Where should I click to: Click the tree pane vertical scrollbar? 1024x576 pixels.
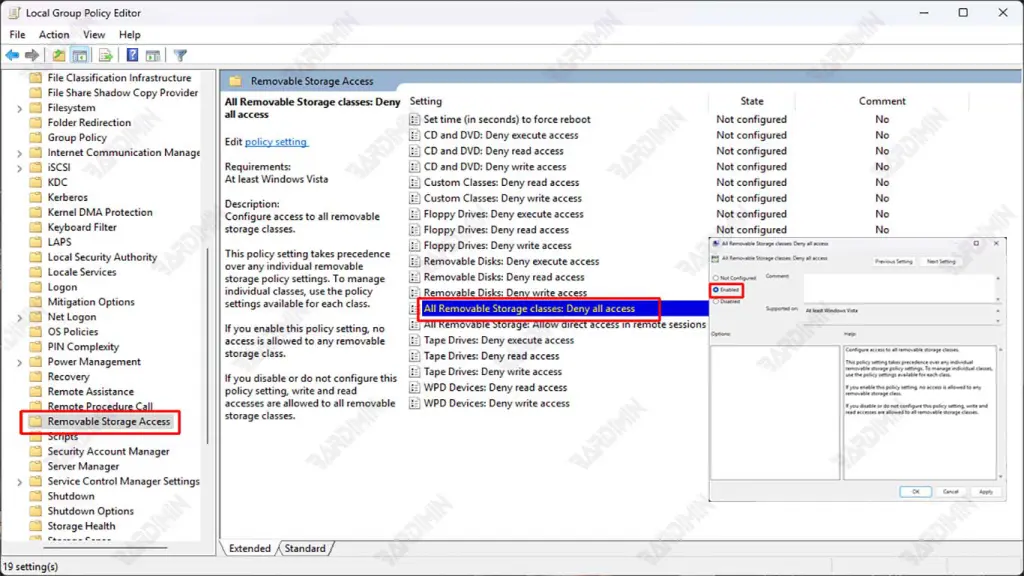tap(208, 346)
